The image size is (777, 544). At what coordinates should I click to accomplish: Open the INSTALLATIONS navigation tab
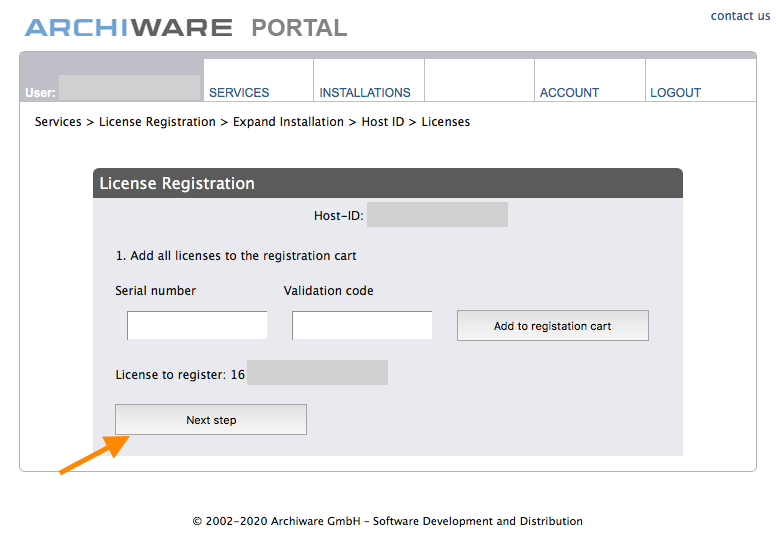(369, 80)
